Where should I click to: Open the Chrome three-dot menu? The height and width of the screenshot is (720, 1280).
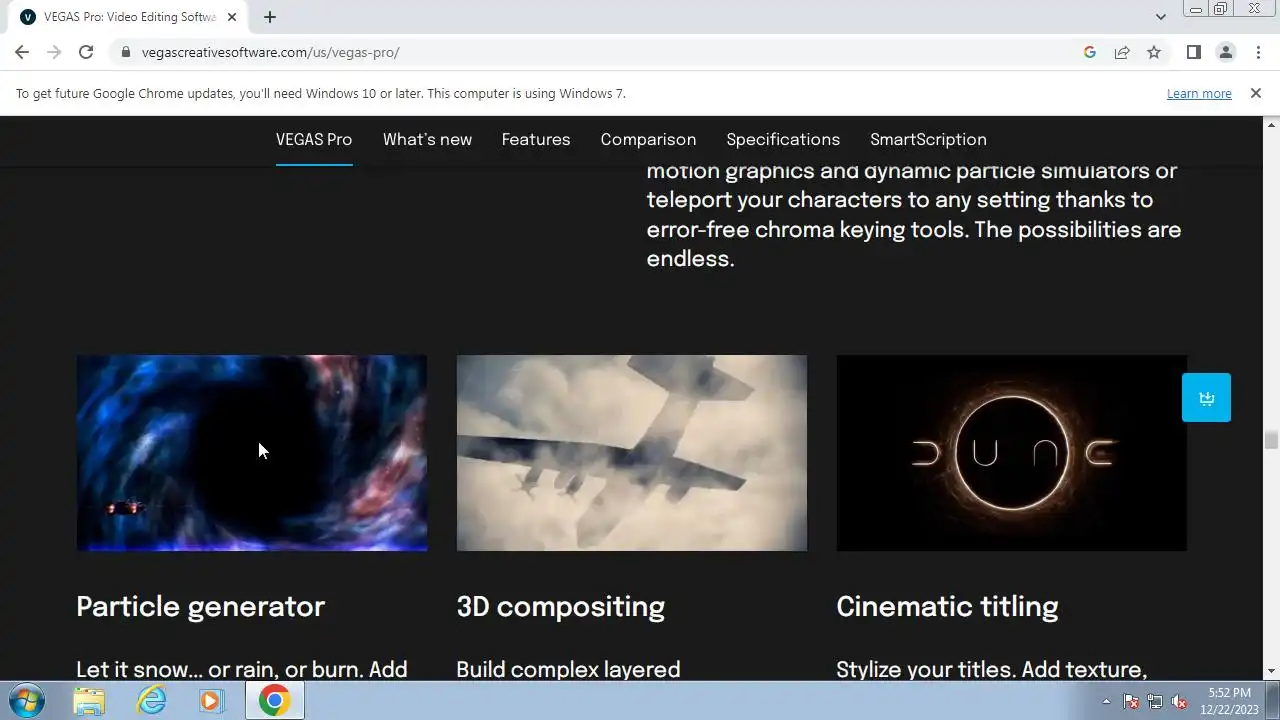pyautogui.click(x=1257, y=52)
